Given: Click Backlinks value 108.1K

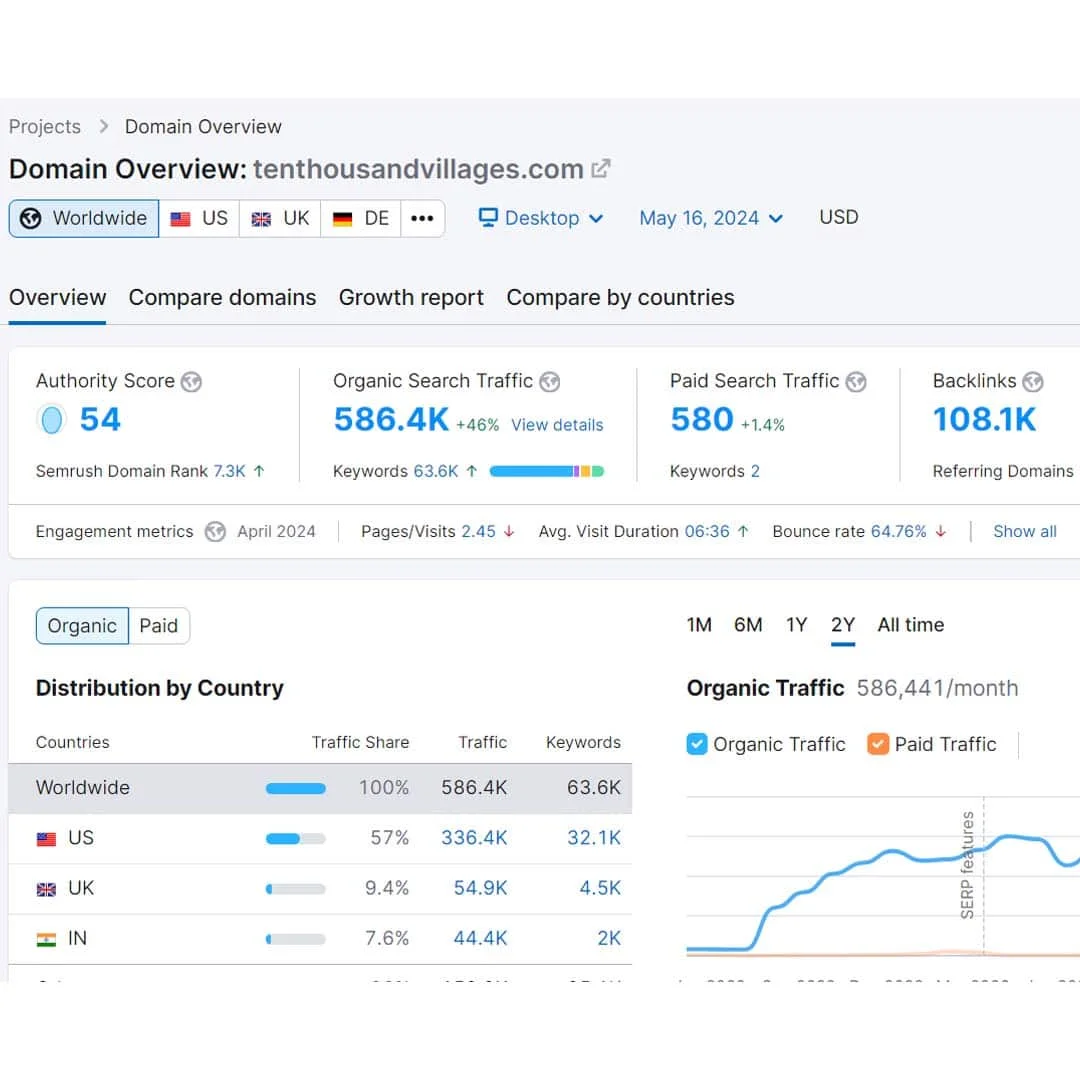Looking at the screenshot, I should [984, 419].
